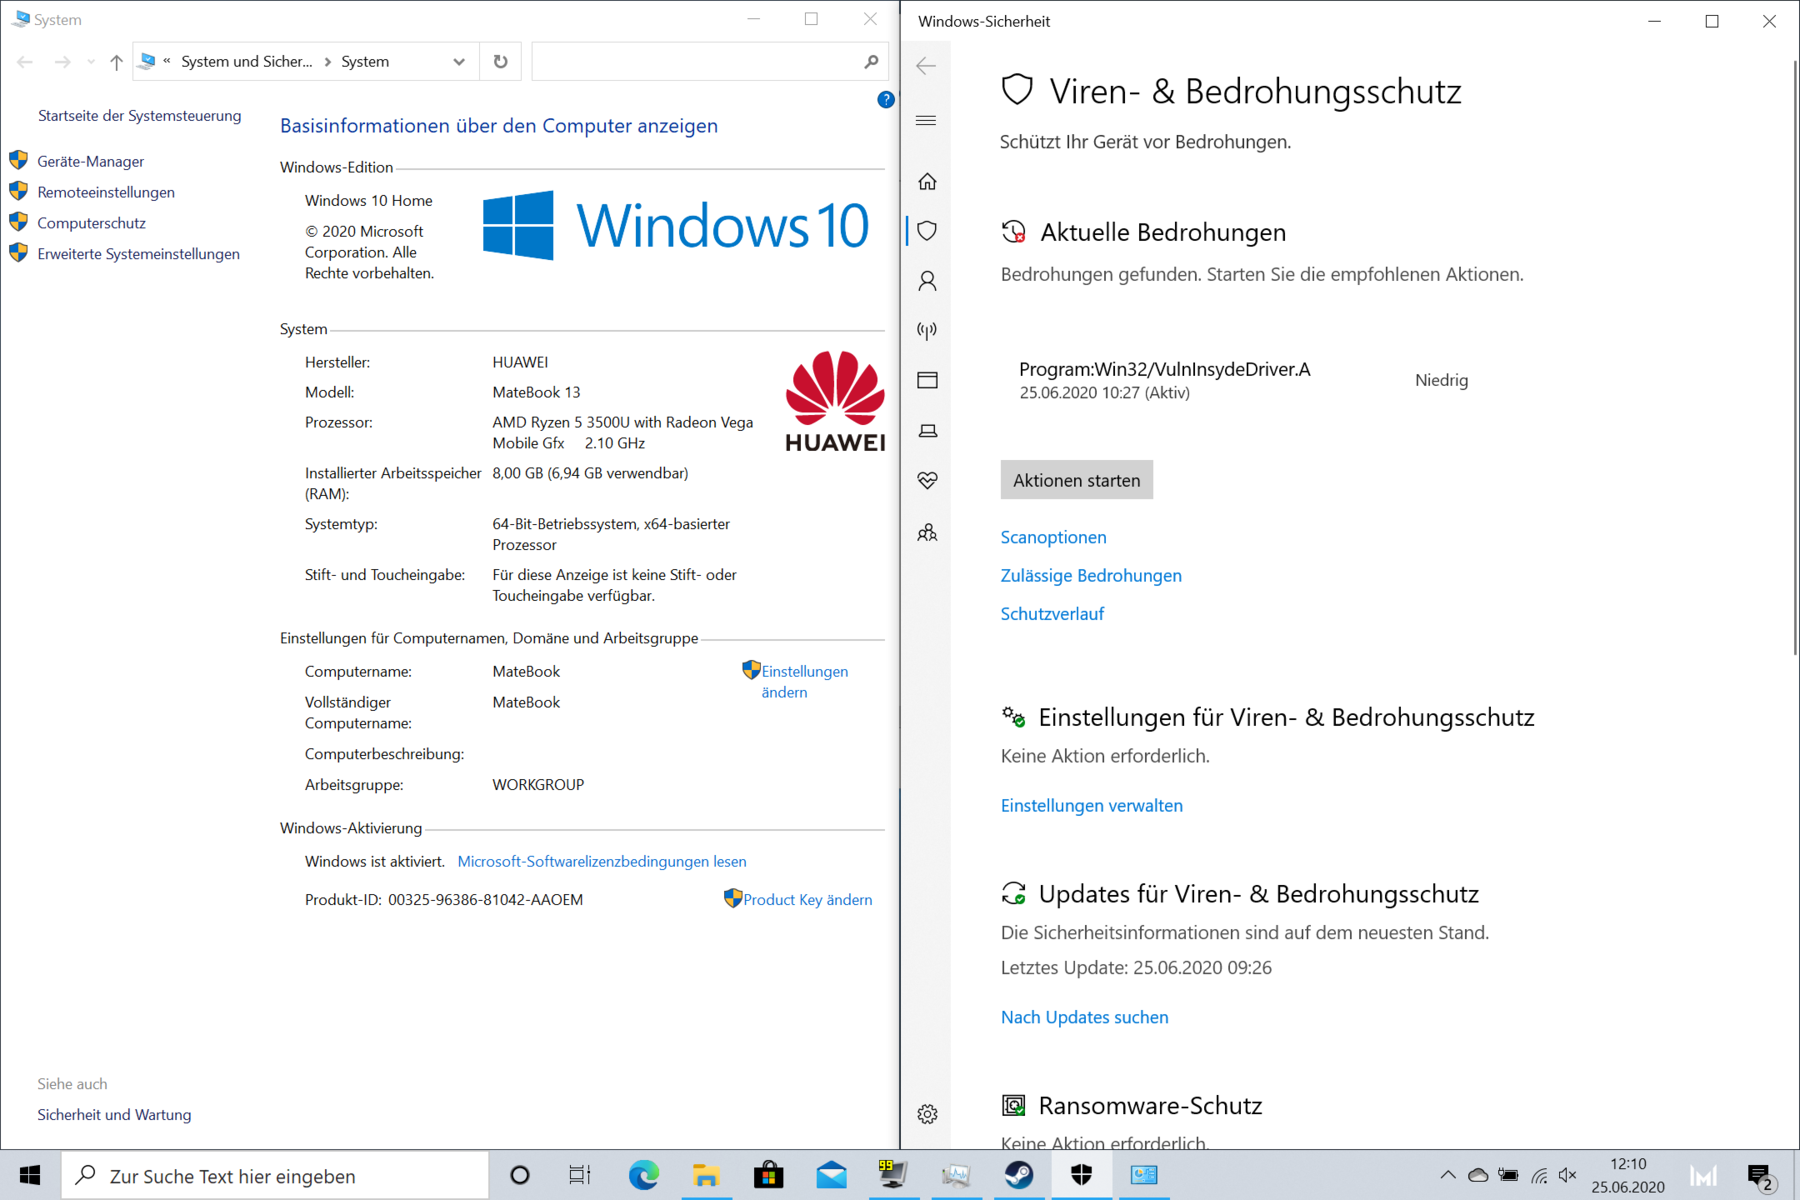Open Task View on the taskbar

point(580,1175)
